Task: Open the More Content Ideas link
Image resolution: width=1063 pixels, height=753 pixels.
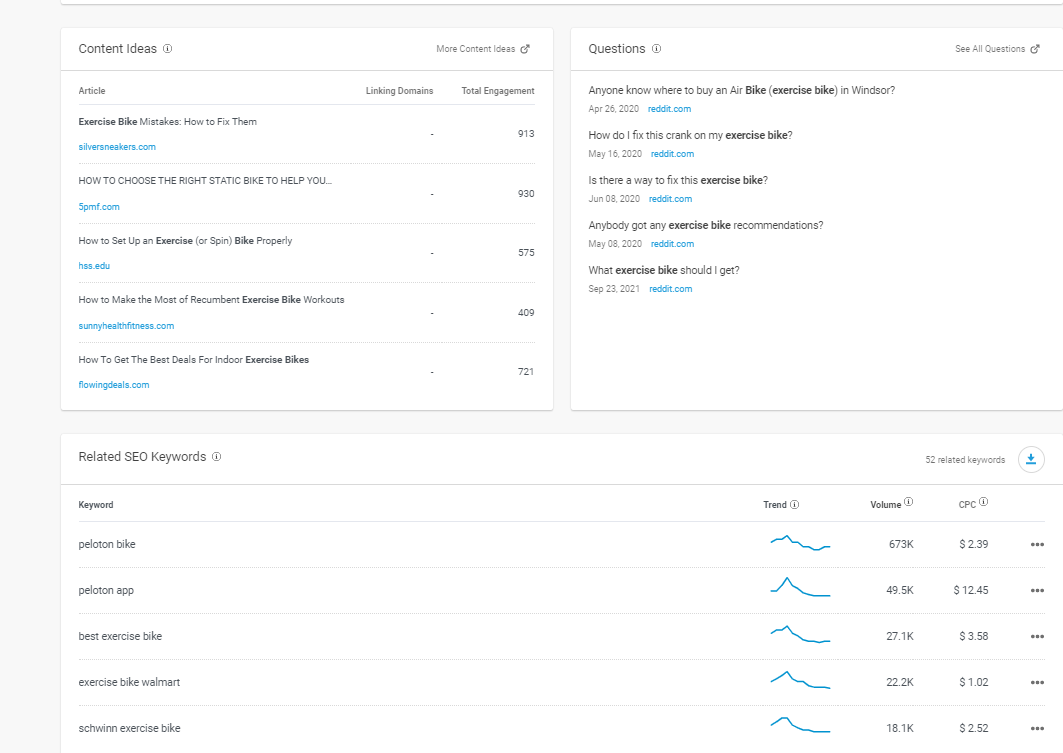Action: pyautogui.click(x=483, y=49)
